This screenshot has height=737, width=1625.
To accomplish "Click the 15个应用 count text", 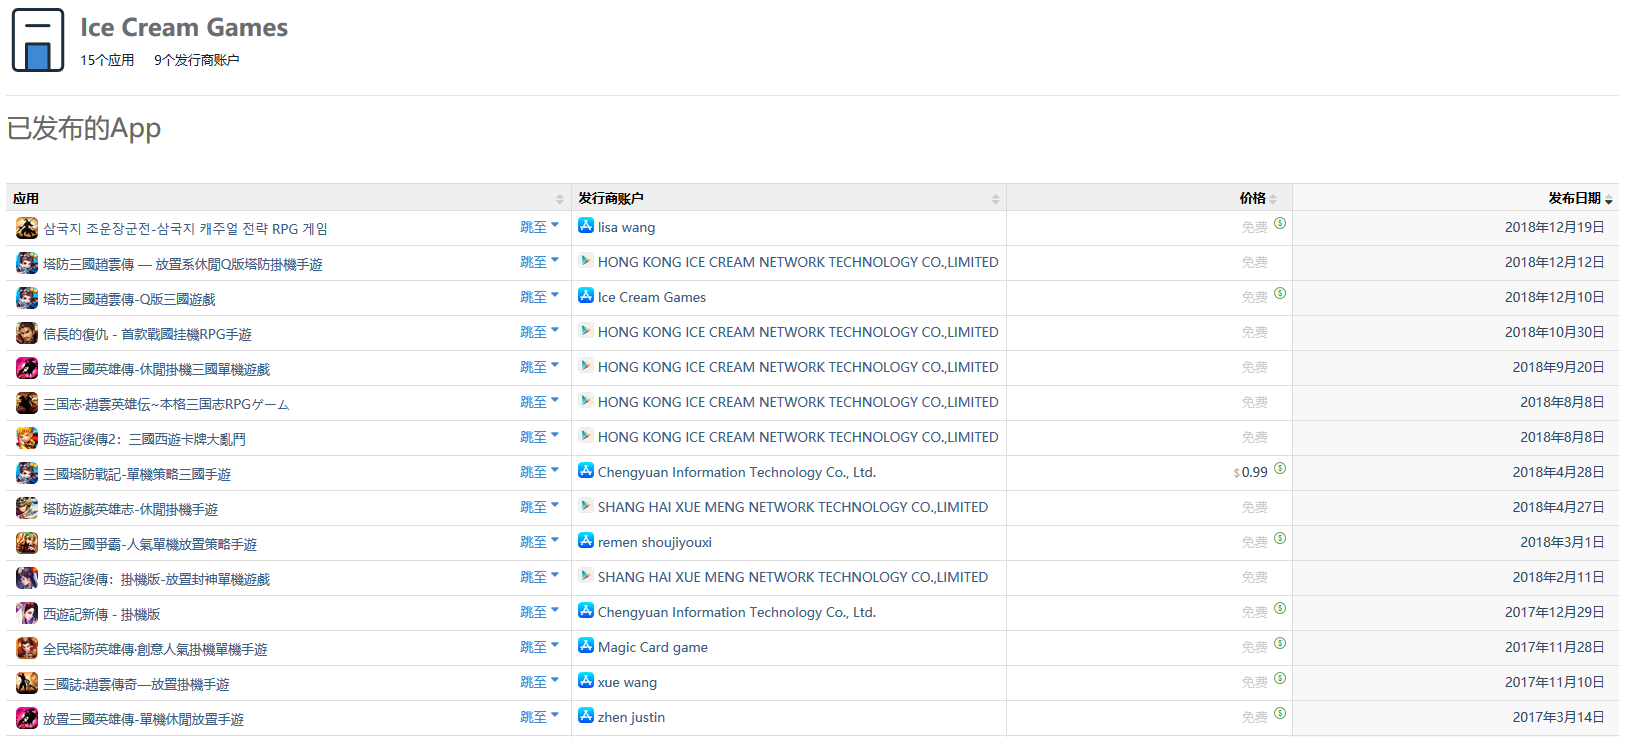I will coord(107,60).
